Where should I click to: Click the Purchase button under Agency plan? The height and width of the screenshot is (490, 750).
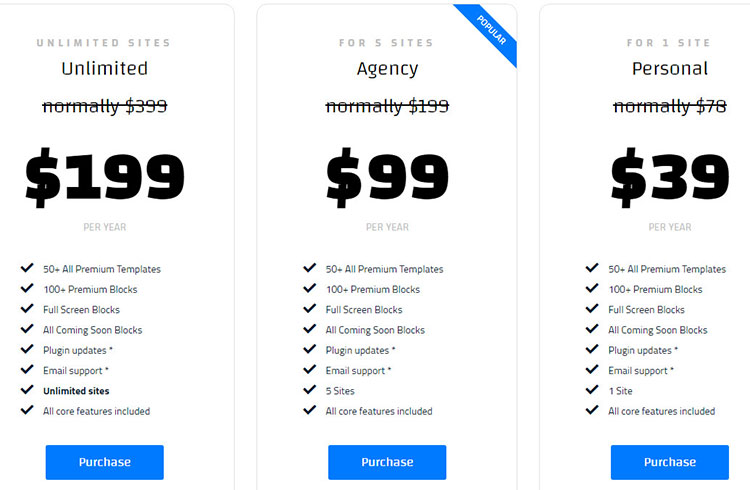387,462
